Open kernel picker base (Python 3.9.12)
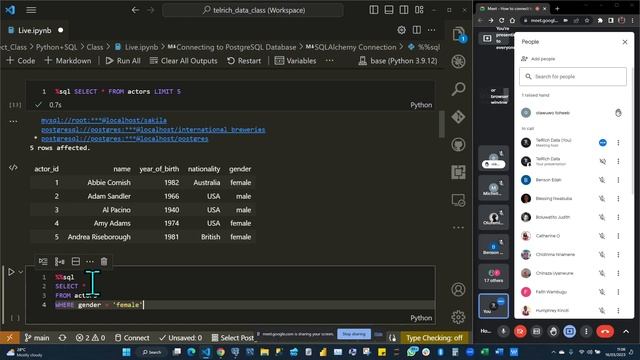The width and height of the screenshot is (640, 360). pos(398,61)
